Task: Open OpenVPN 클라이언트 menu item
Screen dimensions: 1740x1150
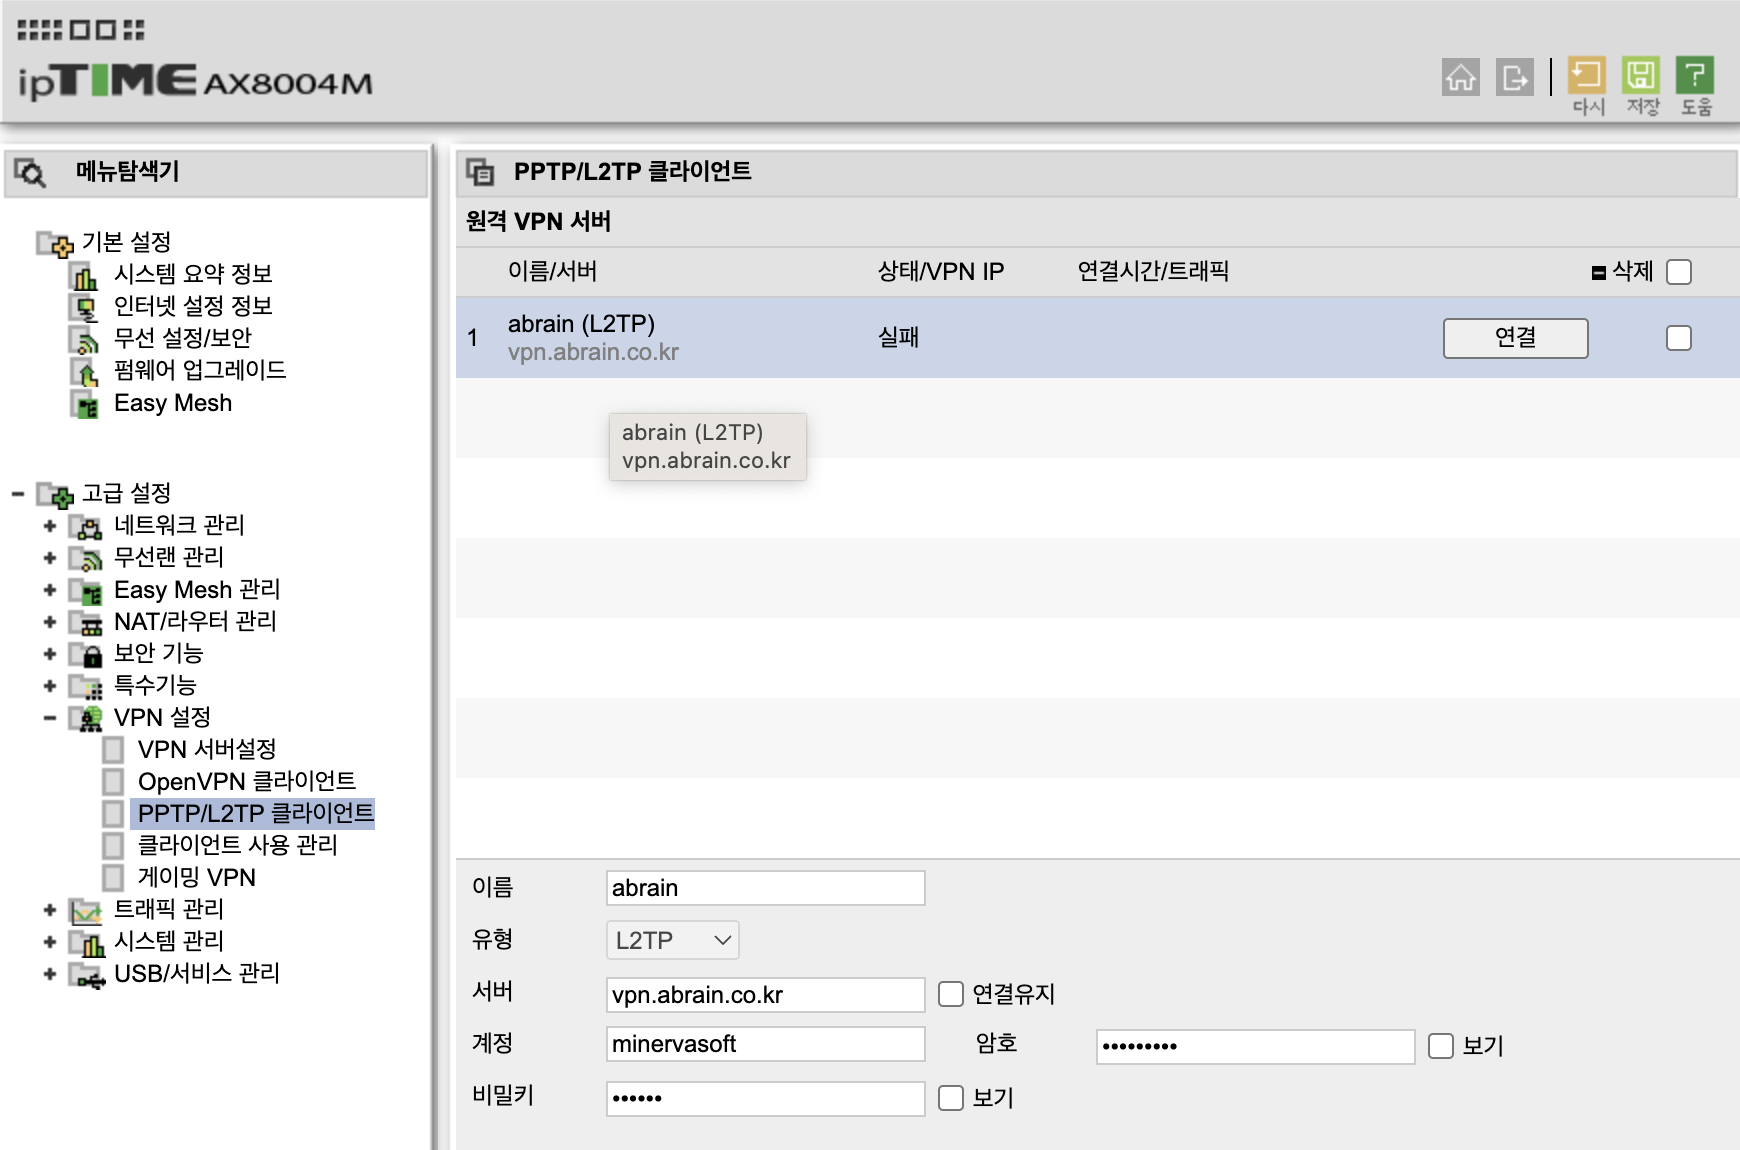Action: tap(246, 781)
